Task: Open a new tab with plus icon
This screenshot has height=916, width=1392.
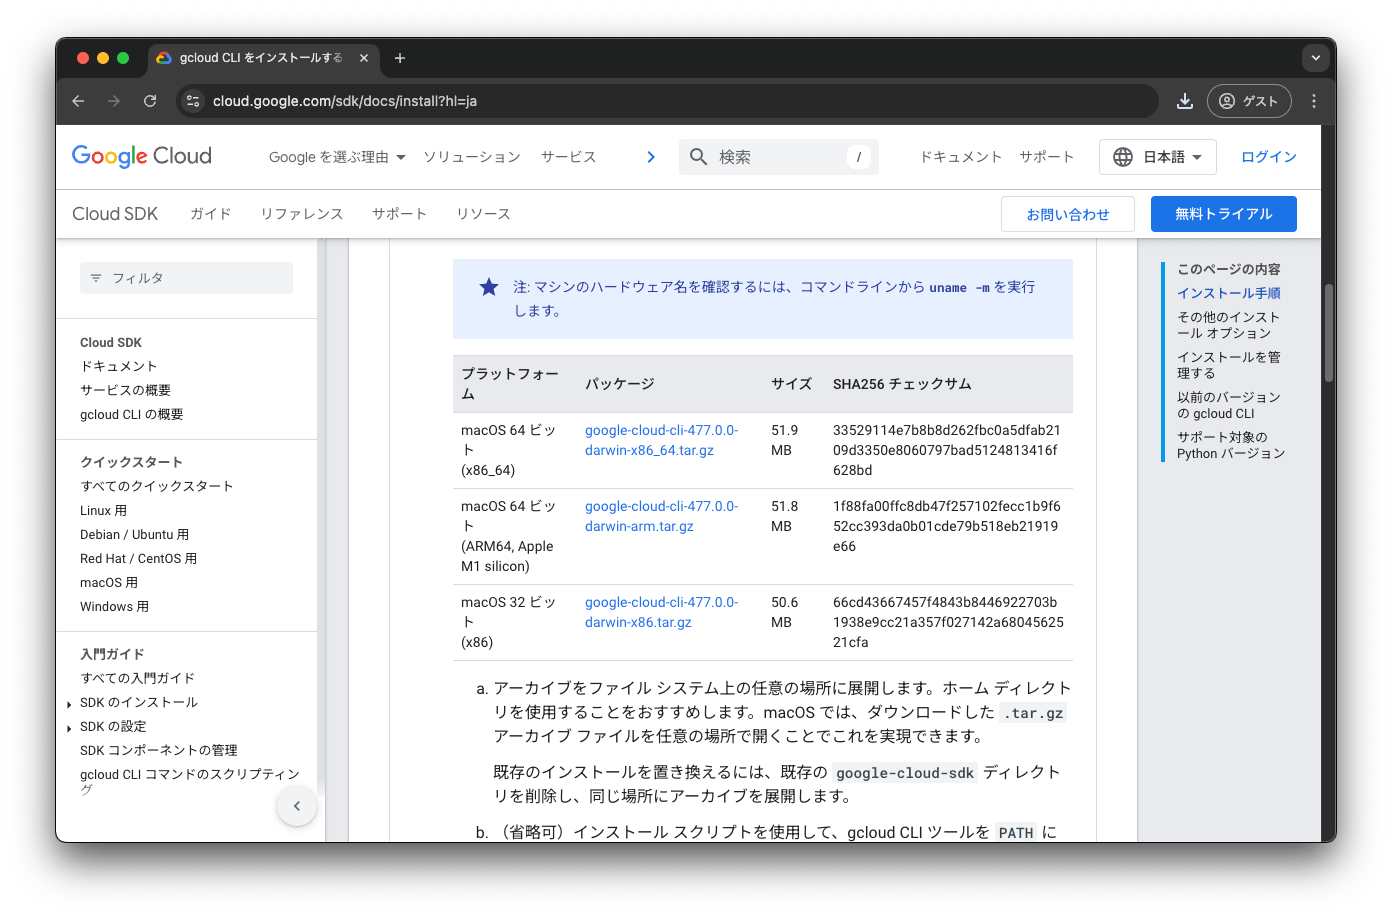Action: pos(400,58)
